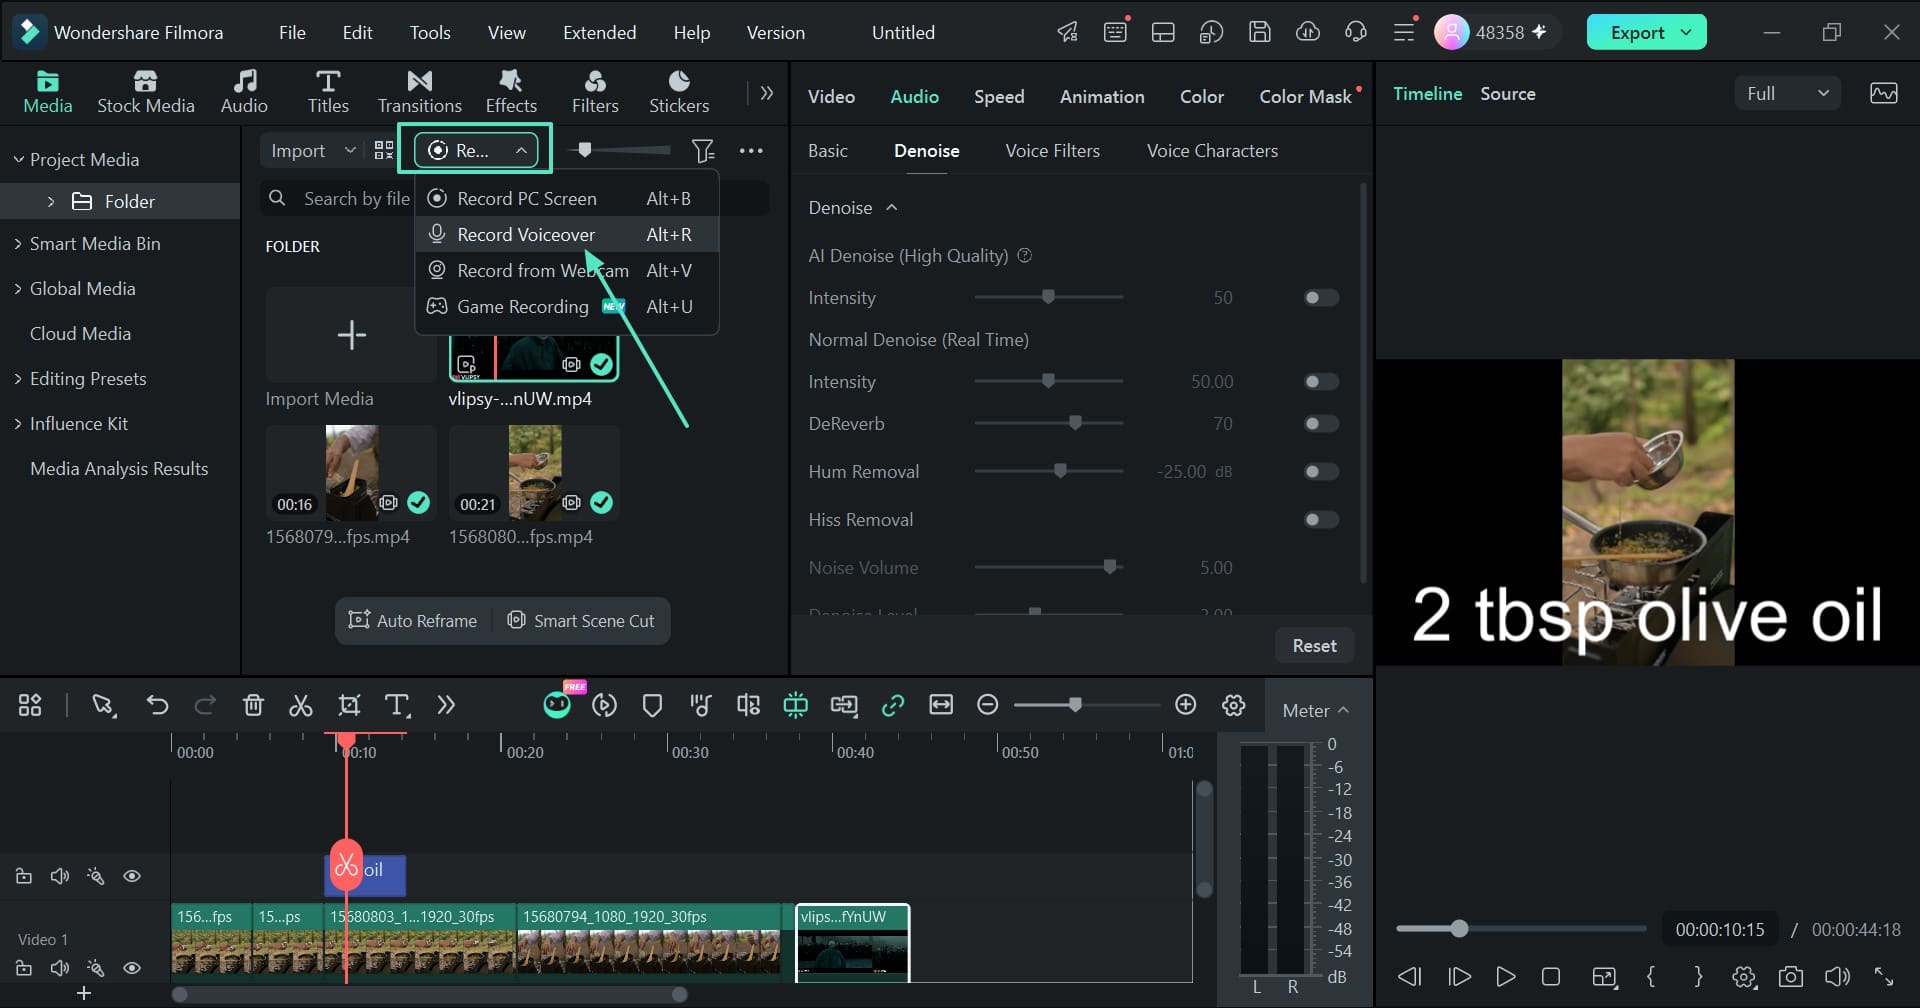Click the Reset button
Screen dimensions: 1920x1008
[x=1314, y=646]
